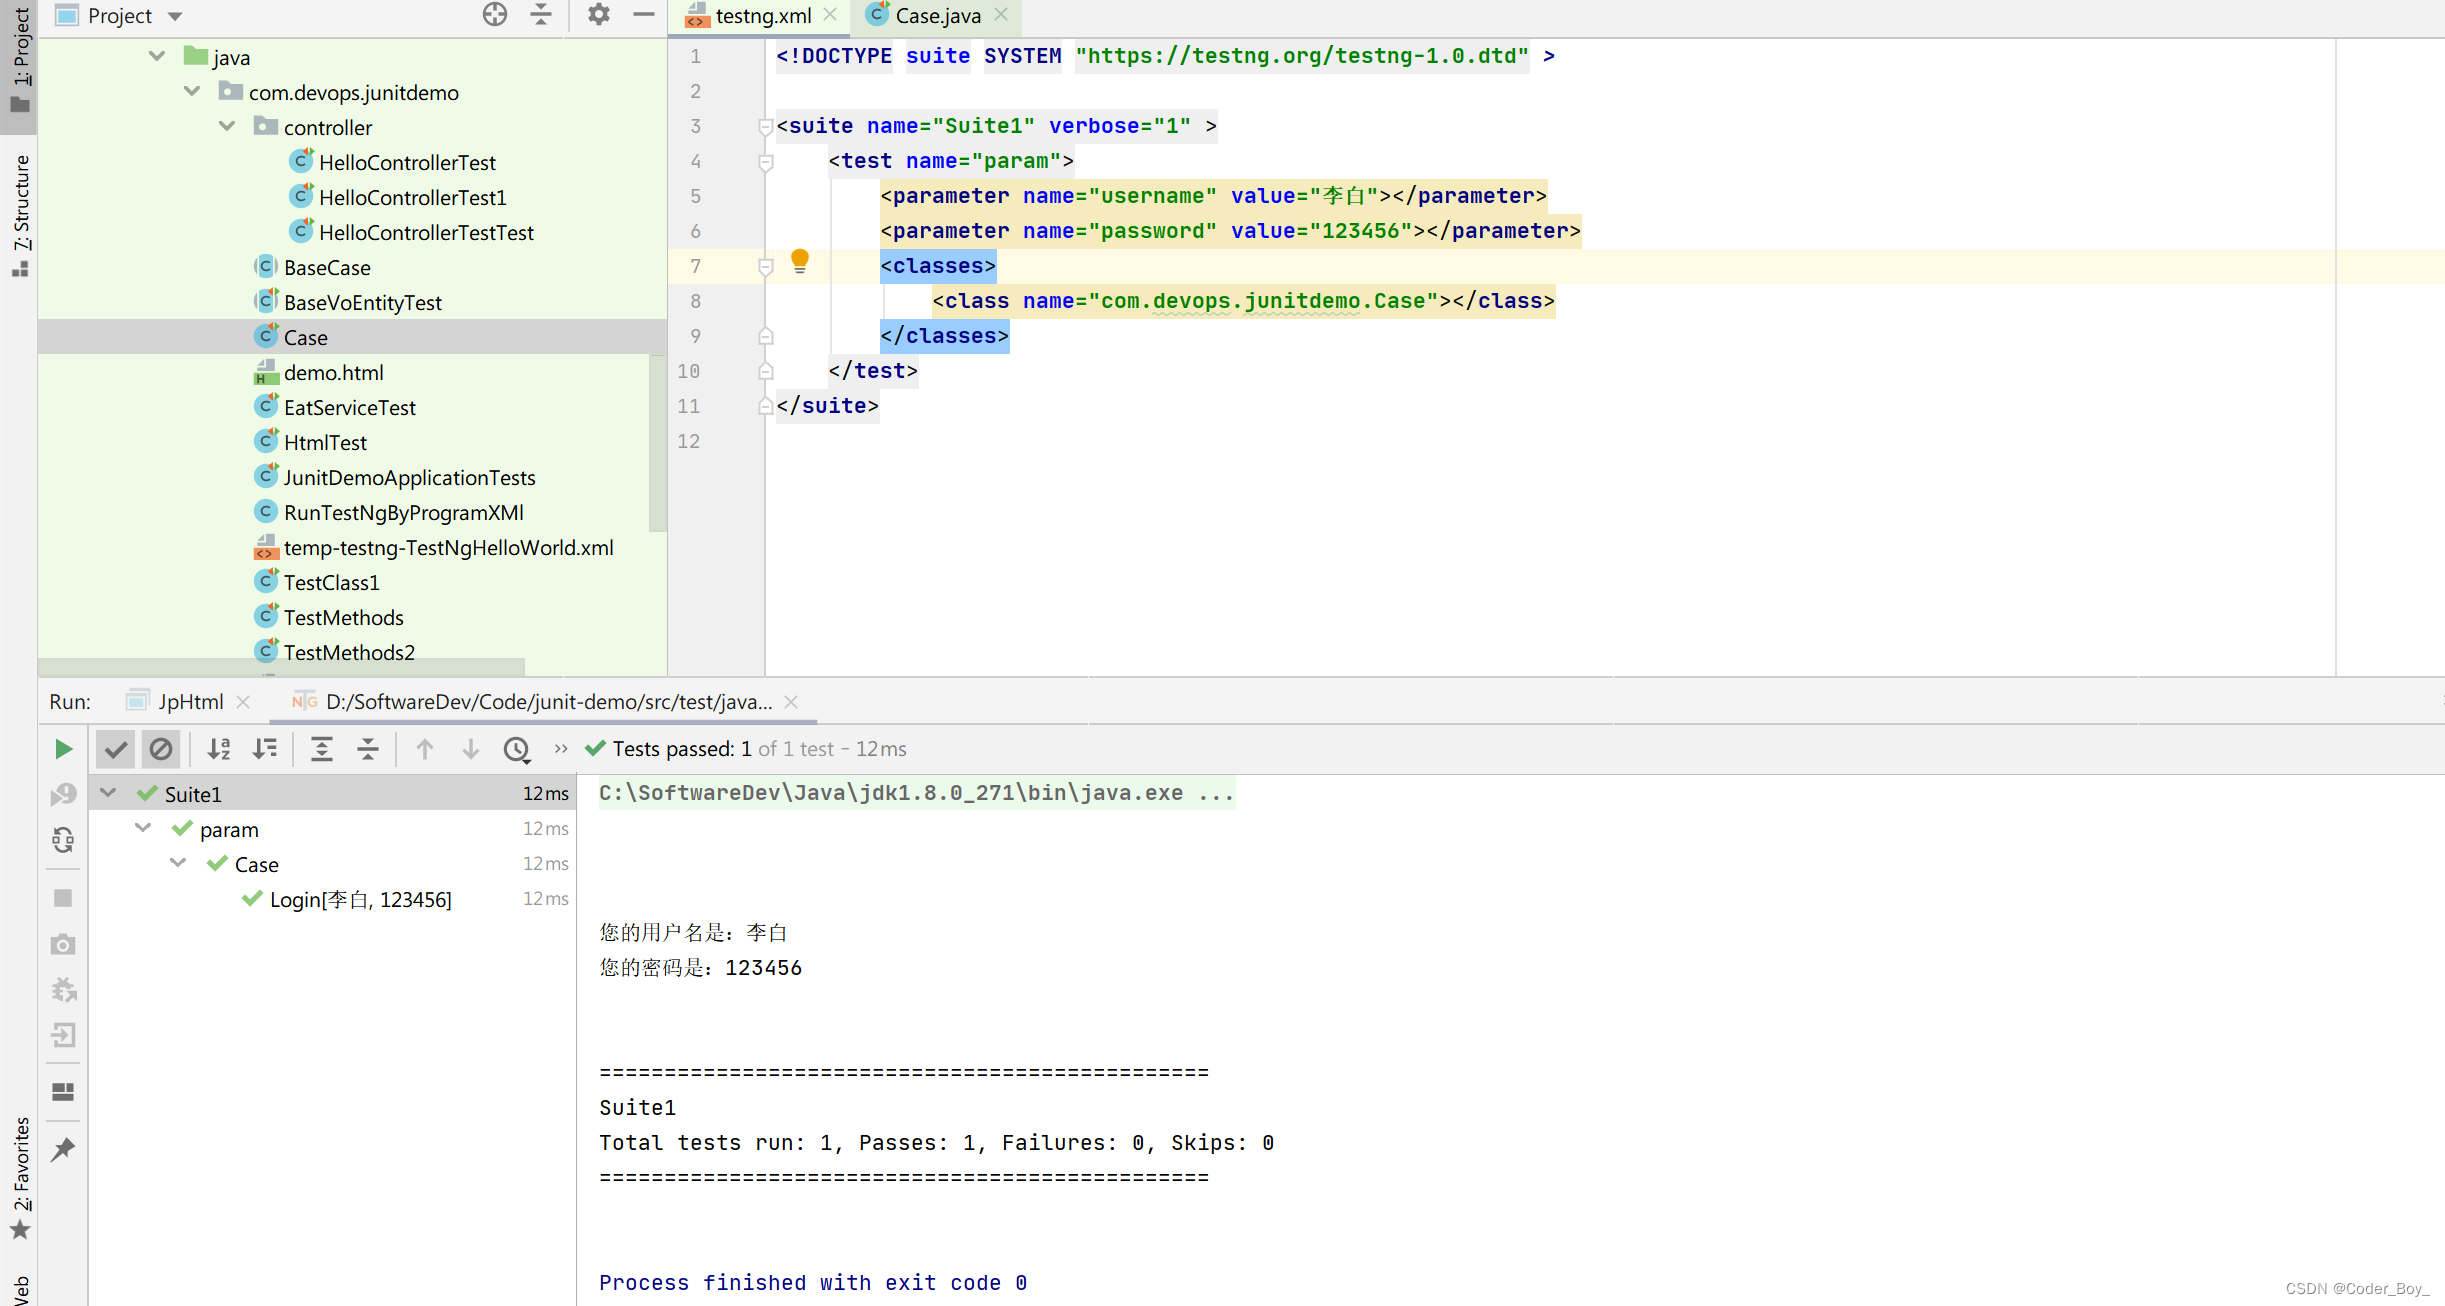
Task: Expand all test tree nodes
Action: pos(322,749)
